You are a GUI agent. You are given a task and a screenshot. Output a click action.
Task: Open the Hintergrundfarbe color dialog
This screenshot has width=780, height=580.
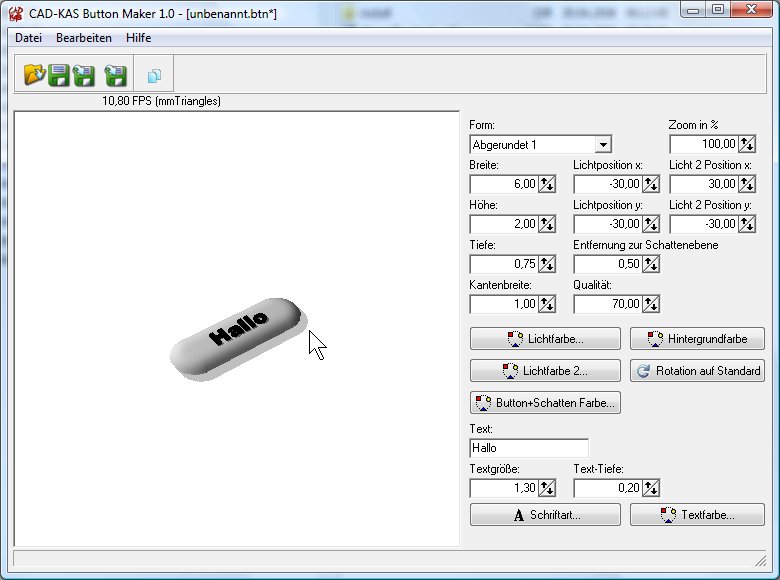coord(697,339)
